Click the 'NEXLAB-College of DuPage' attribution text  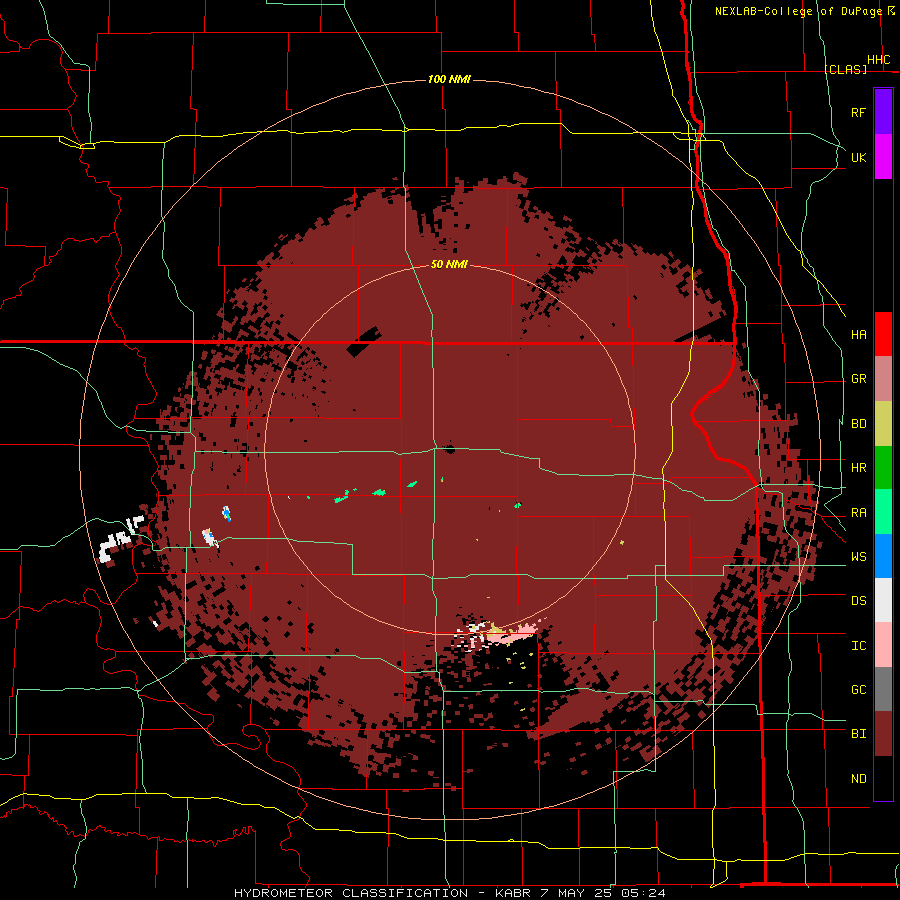click(x=798, y=11)
